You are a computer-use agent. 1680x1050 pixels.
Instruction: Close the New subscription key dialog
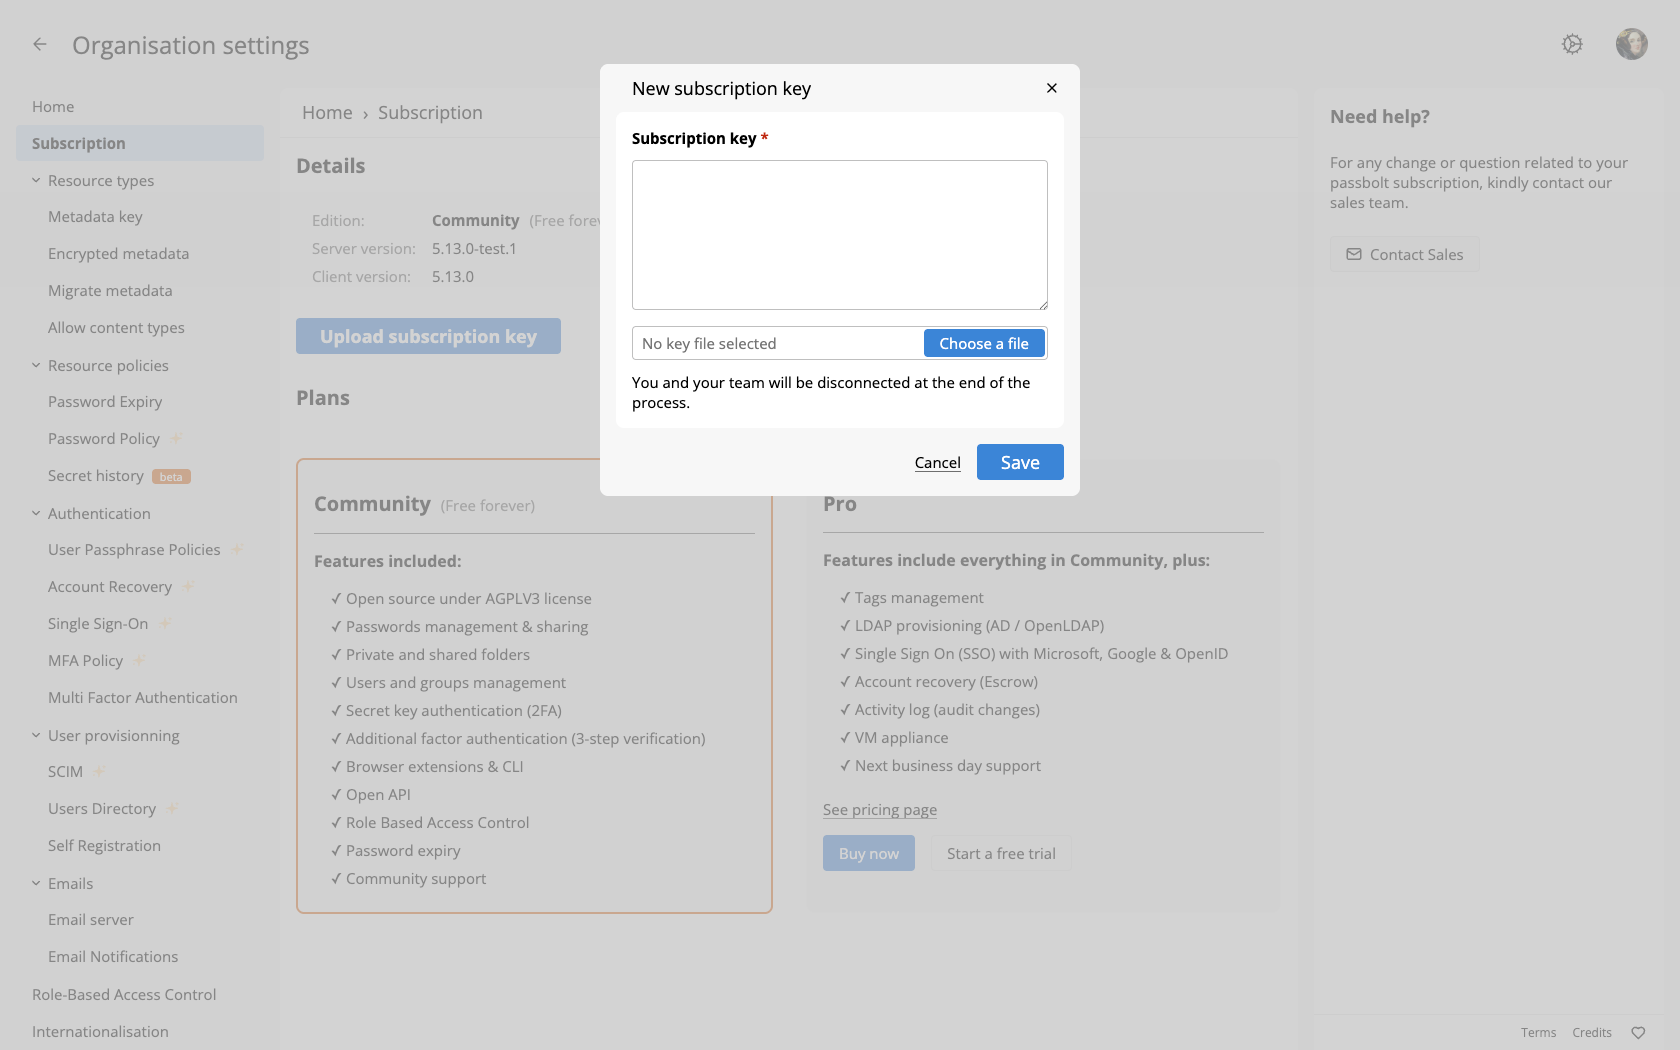[x=1052, y=88]
